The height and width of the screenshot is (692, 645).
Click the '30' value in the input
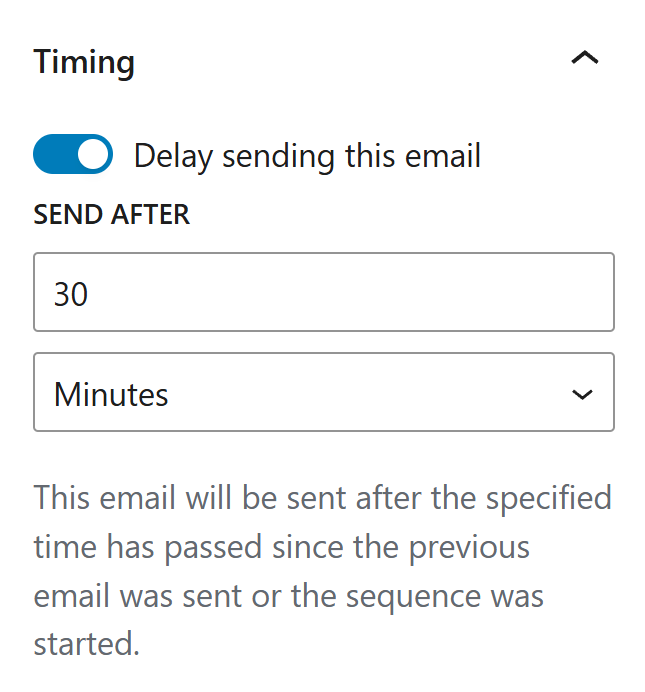click(x=71, y=293)
